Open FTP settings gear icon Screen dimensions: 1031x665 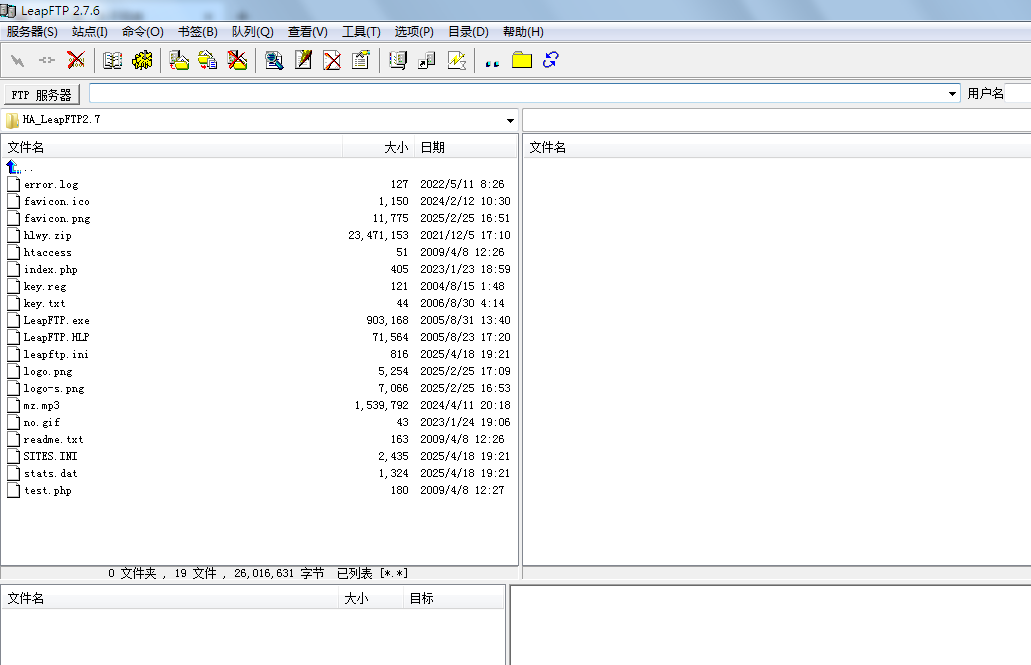click(142, 60)
